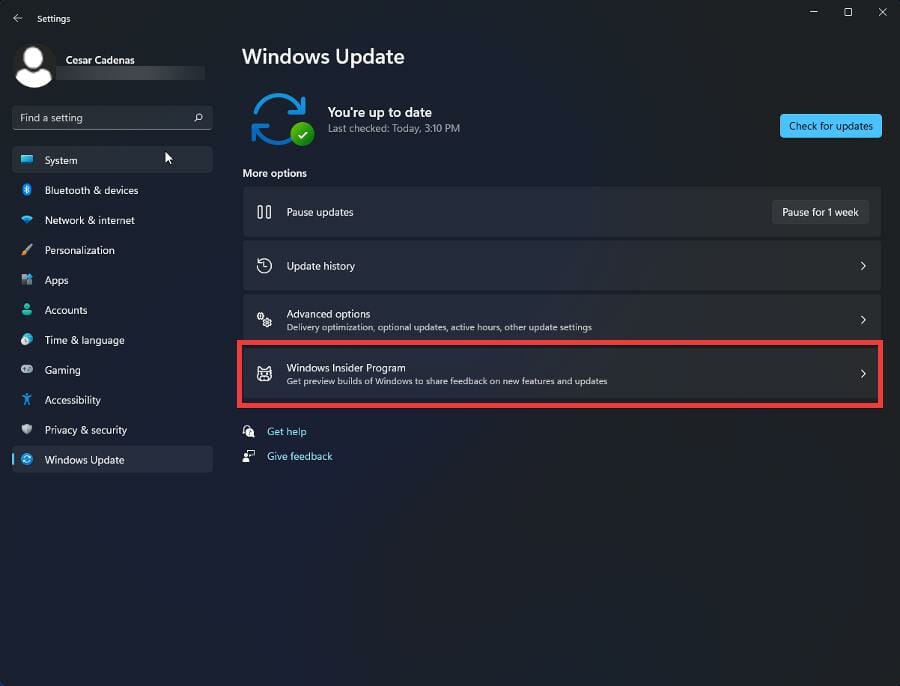Open Update history row label

point(320,266)
